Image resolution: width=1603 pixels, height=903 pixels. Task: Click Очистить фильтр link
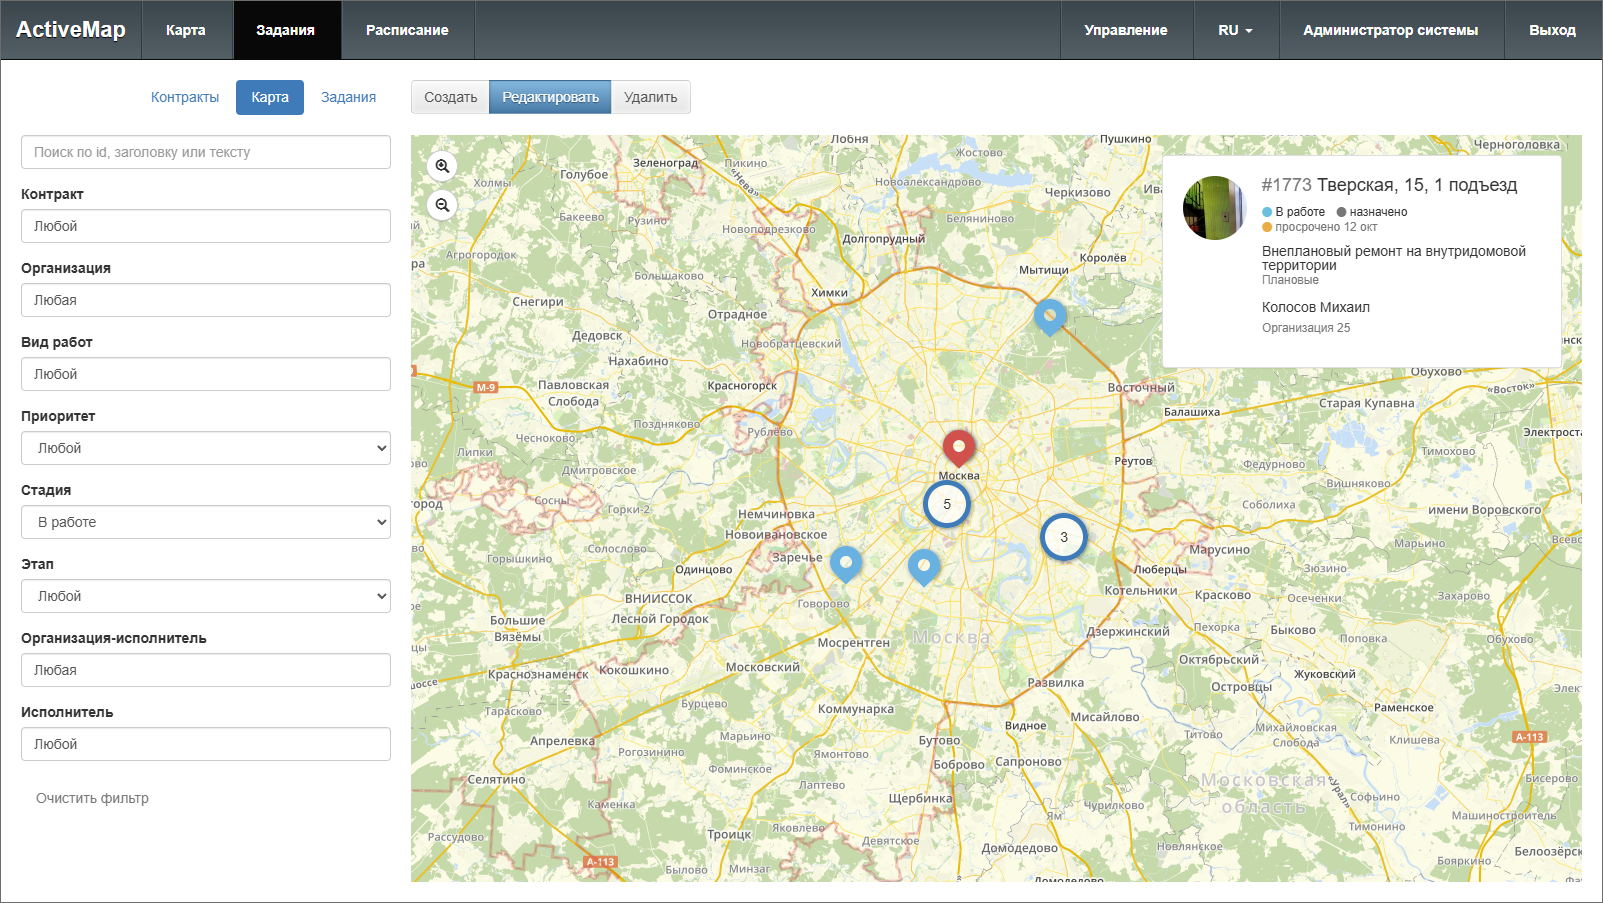(92, 798)
